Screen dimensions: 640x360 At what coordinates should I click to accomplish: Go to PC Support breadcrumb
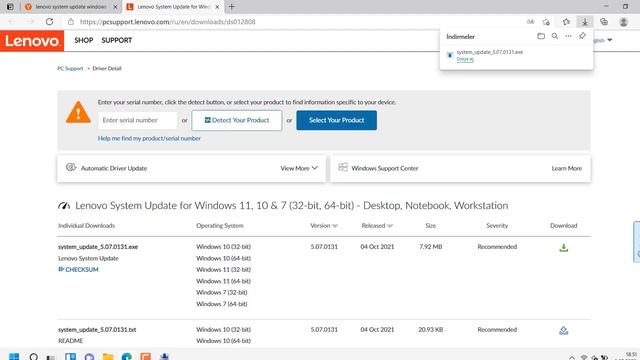pyautogui.click(x=70, y=68)
